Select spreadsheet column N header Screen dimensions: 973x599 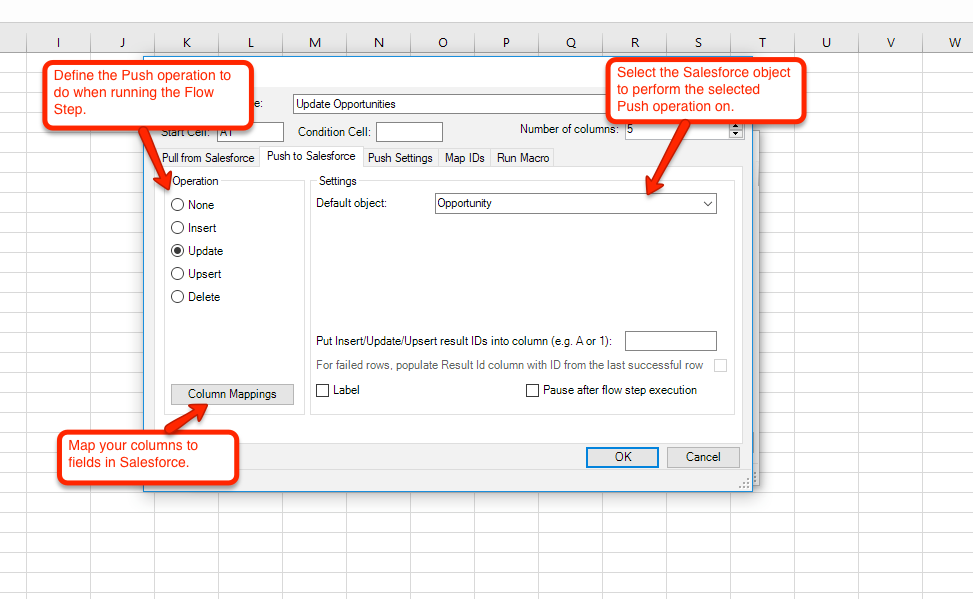click(379, 42)
